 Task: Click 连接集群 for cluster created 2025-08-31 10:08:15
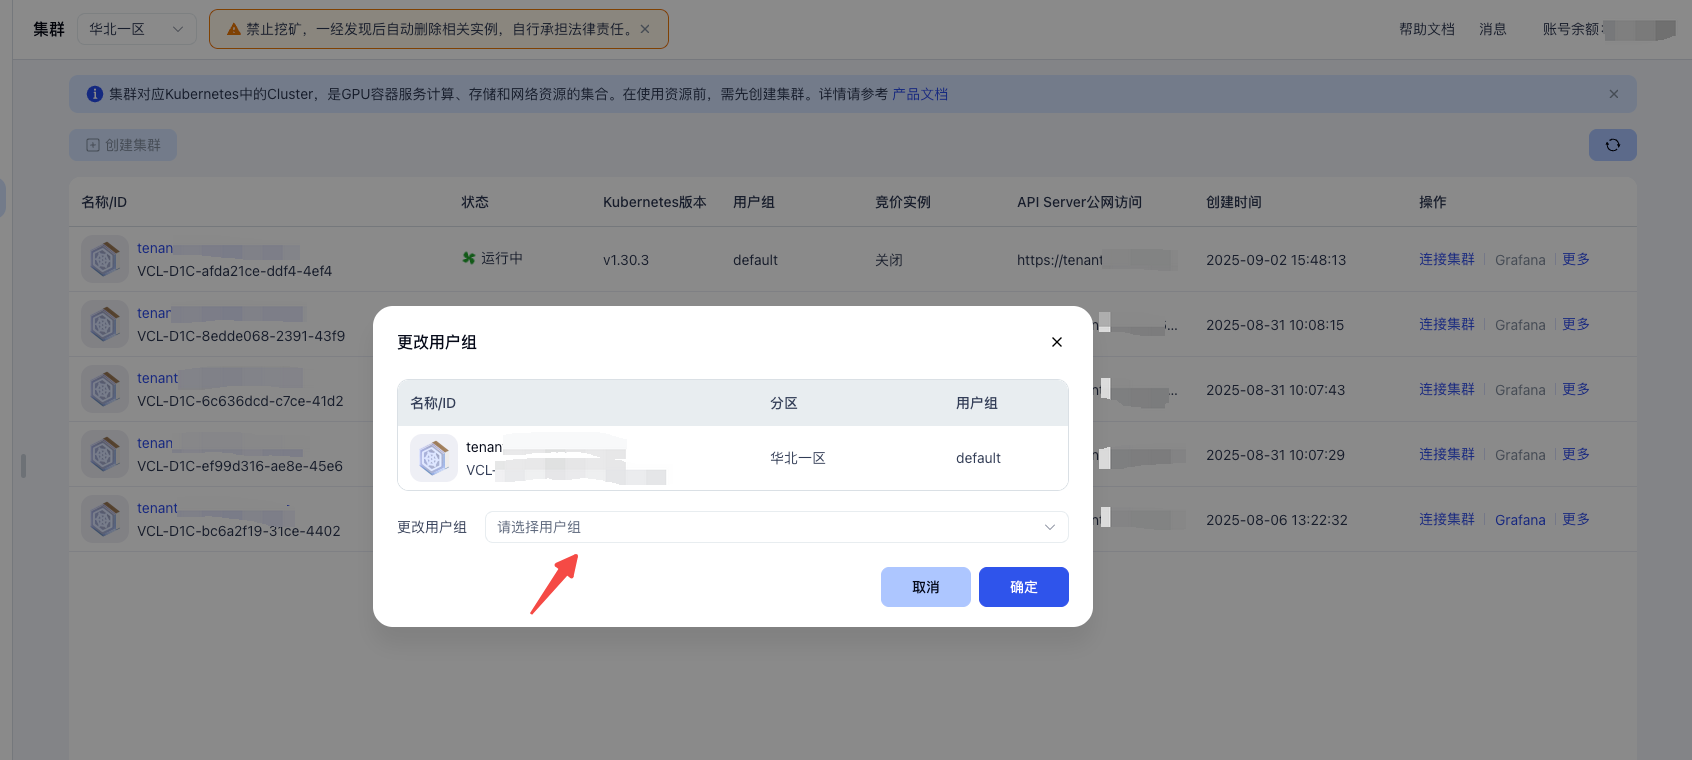click(1447, 324)
